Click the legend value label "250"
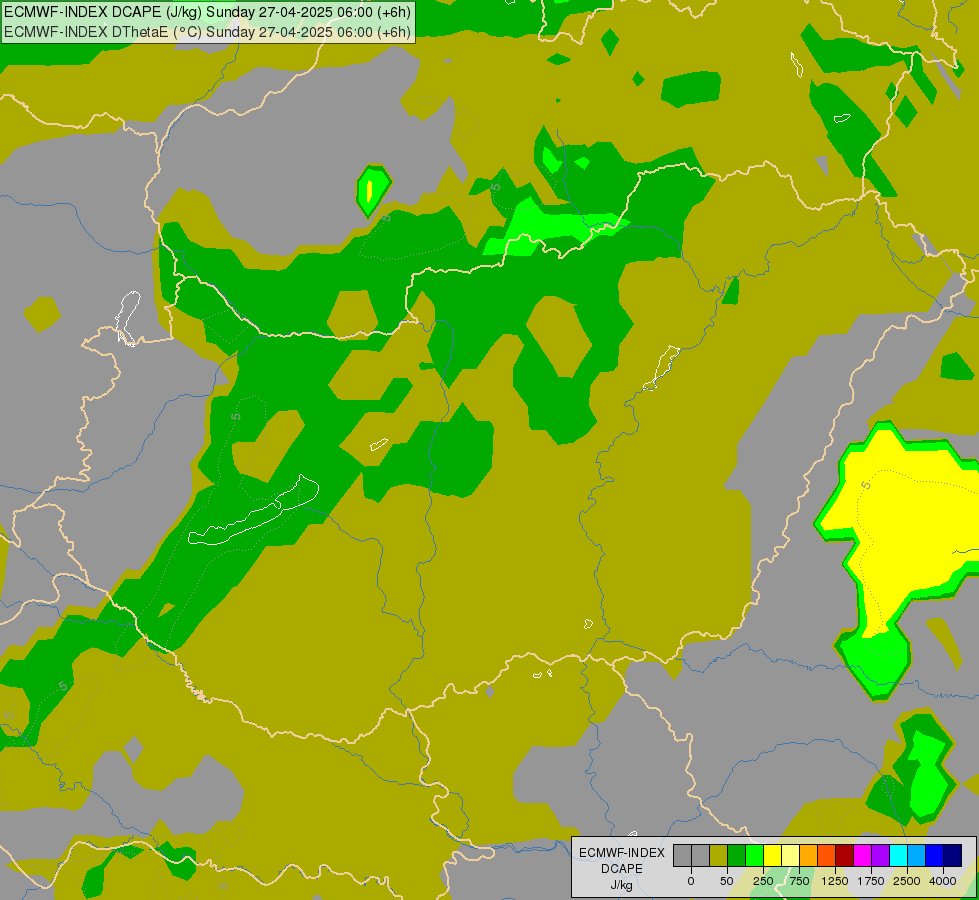The height and width of the screenshot is (900, 979). (763, 881)
